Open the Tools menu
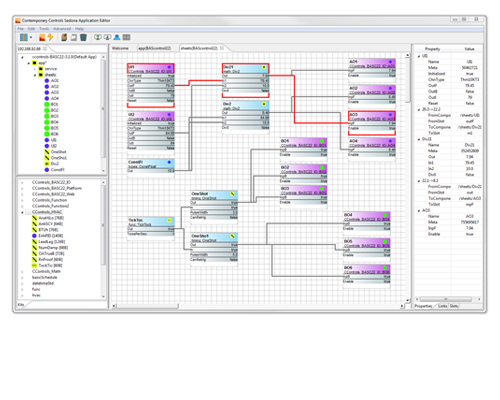Image resolution: width=500 pixels, height=400 pixels. tap(44, 29)
